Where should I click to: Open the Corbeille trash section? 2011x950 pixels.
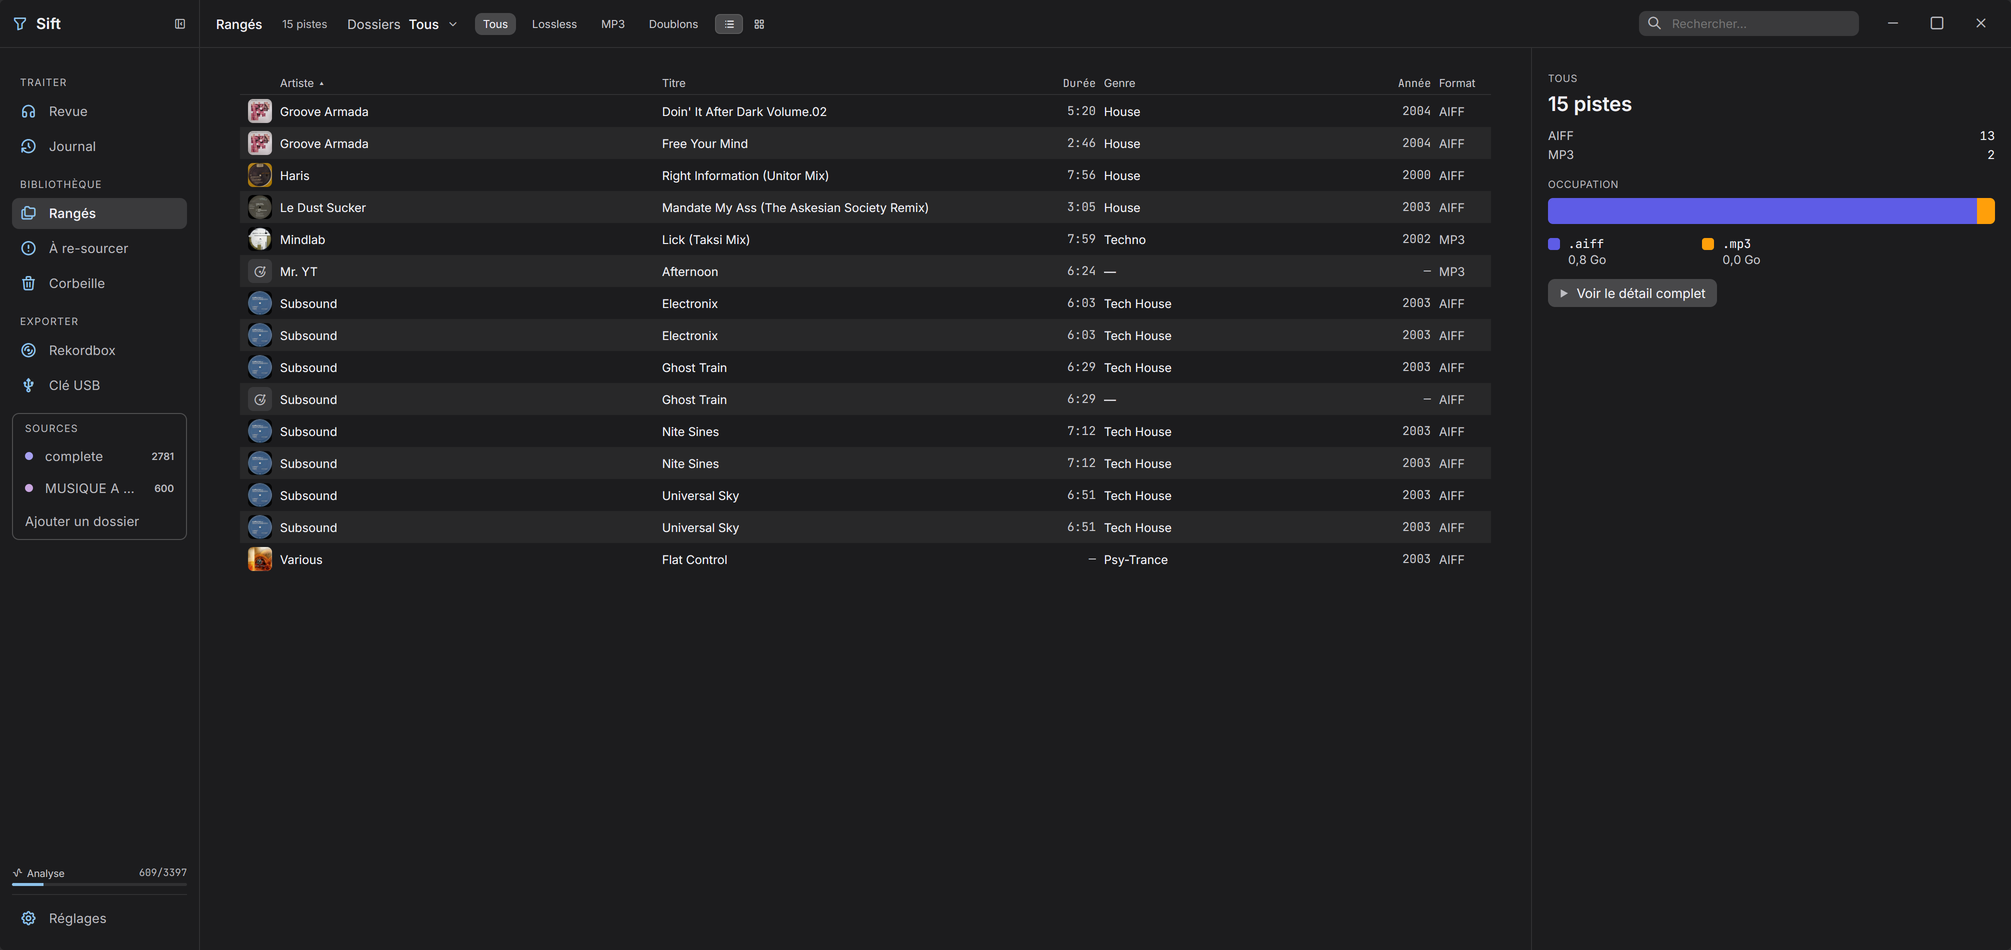[99, 283]
